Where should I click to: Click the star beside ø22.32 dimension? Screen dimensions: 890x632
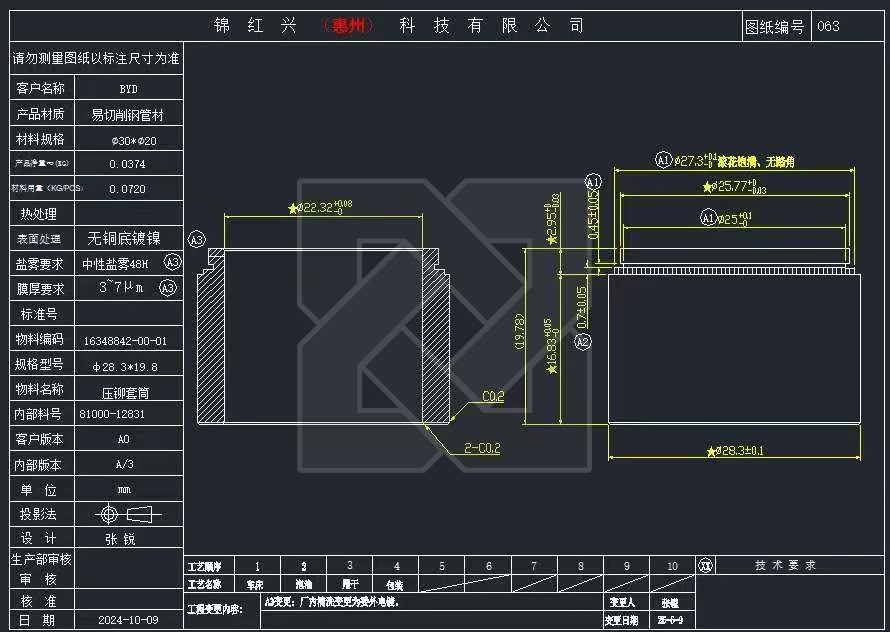coord(293,208)
